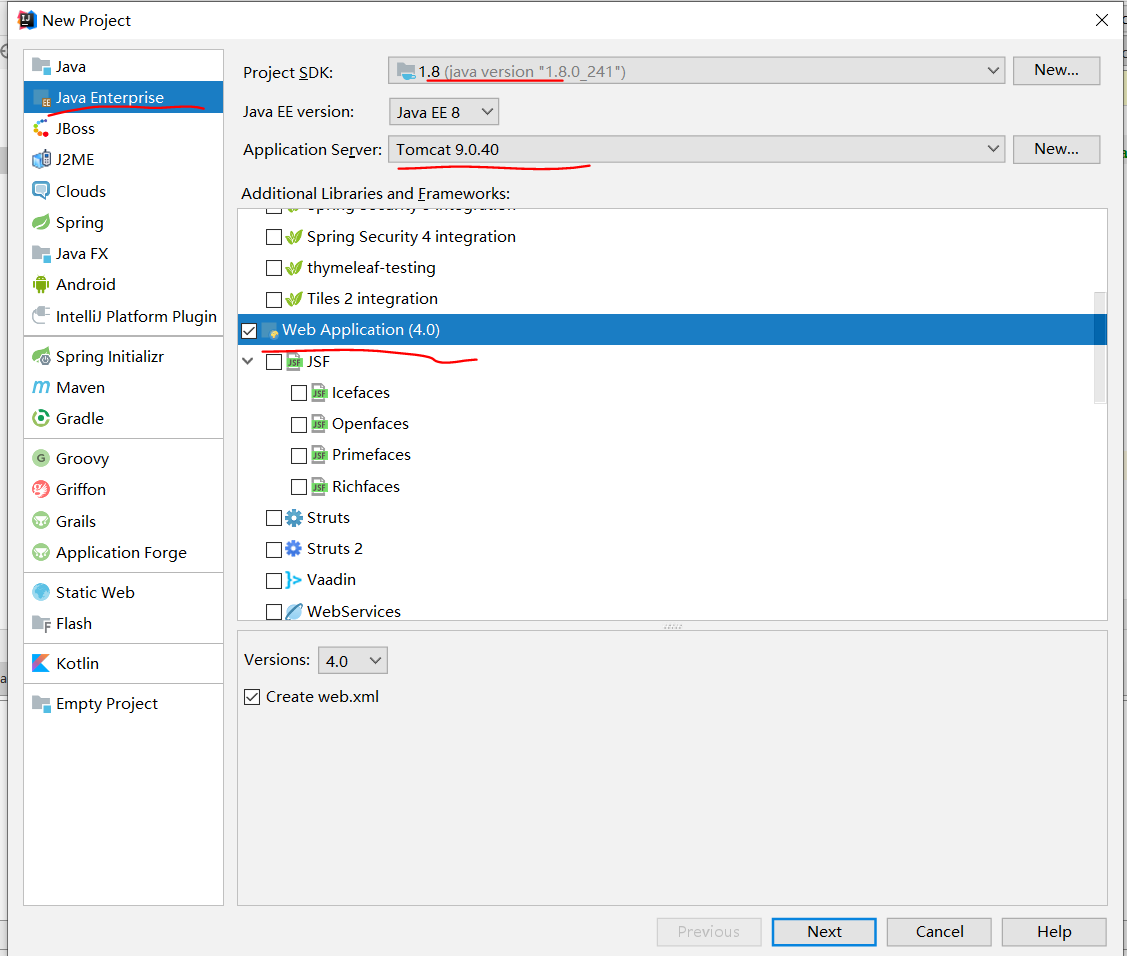Check the Vaadin checkbox
Screen dimensions: 1127x956
click(273, 580)
